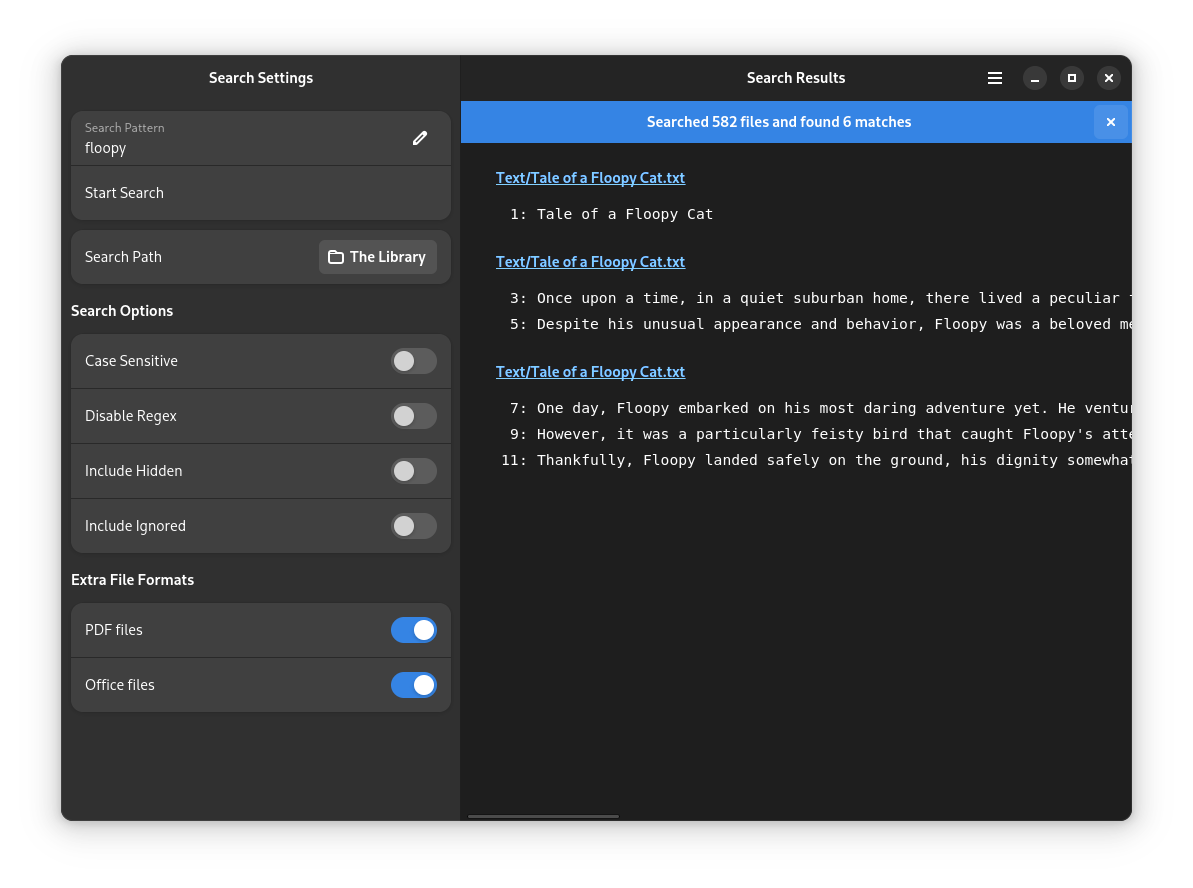The height and width of the screenshot is (888, 1193).
Task: Disable Office files searching
Action: coord(413,685)
